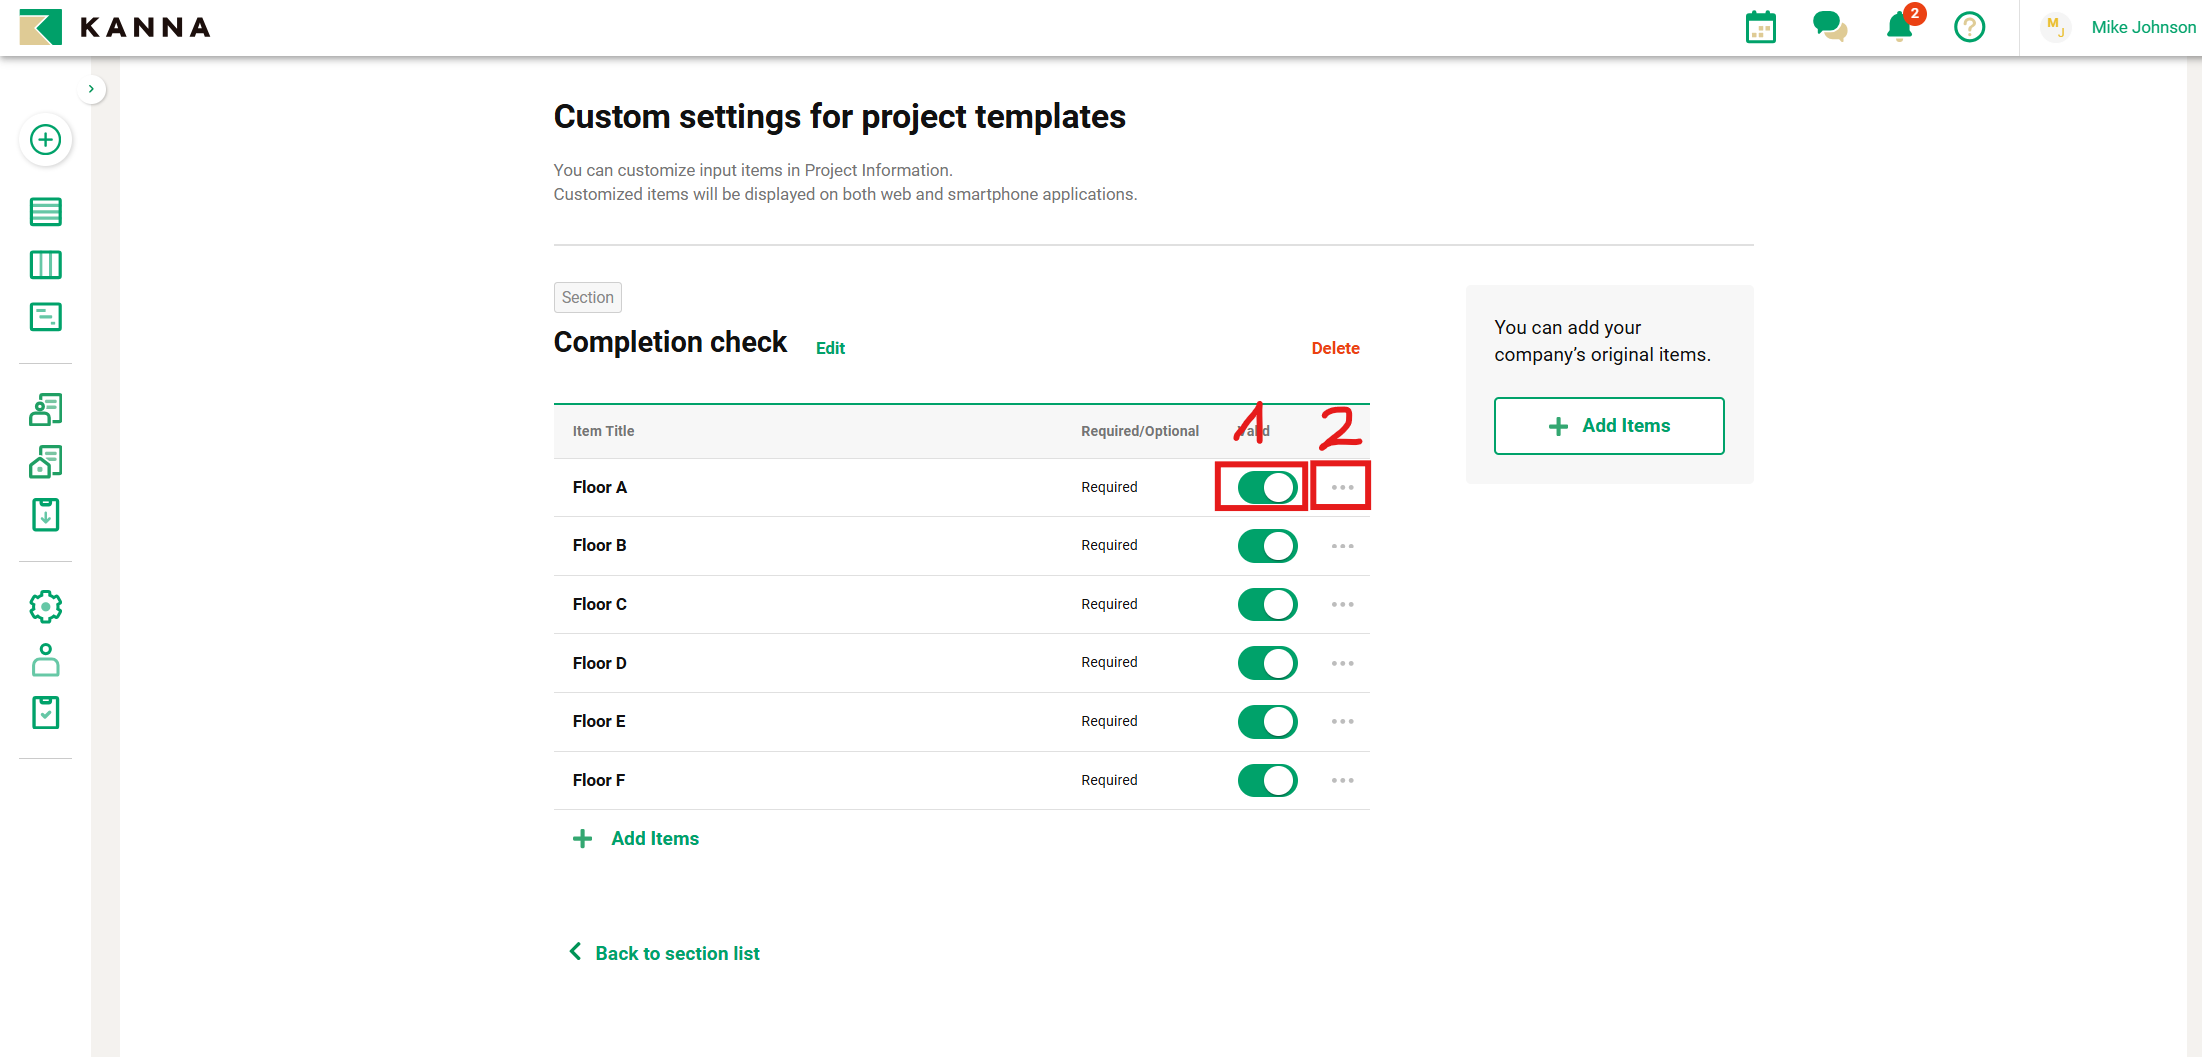Screen dimensions: 2202x1057
Task: Toggle the Floor A valid switch
Action: click(1267, 488)
